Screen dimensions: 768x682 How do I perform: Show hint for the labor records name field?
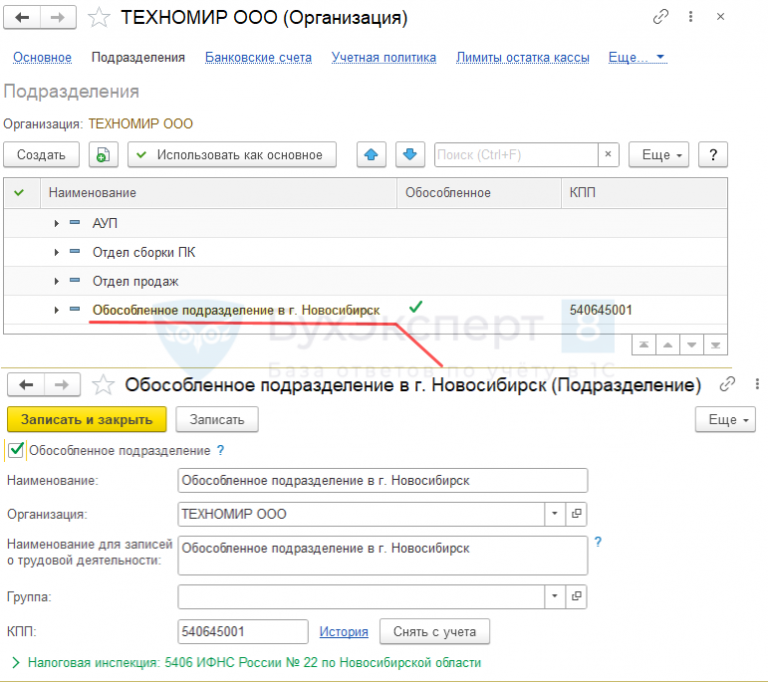click(x=598, y=542)
